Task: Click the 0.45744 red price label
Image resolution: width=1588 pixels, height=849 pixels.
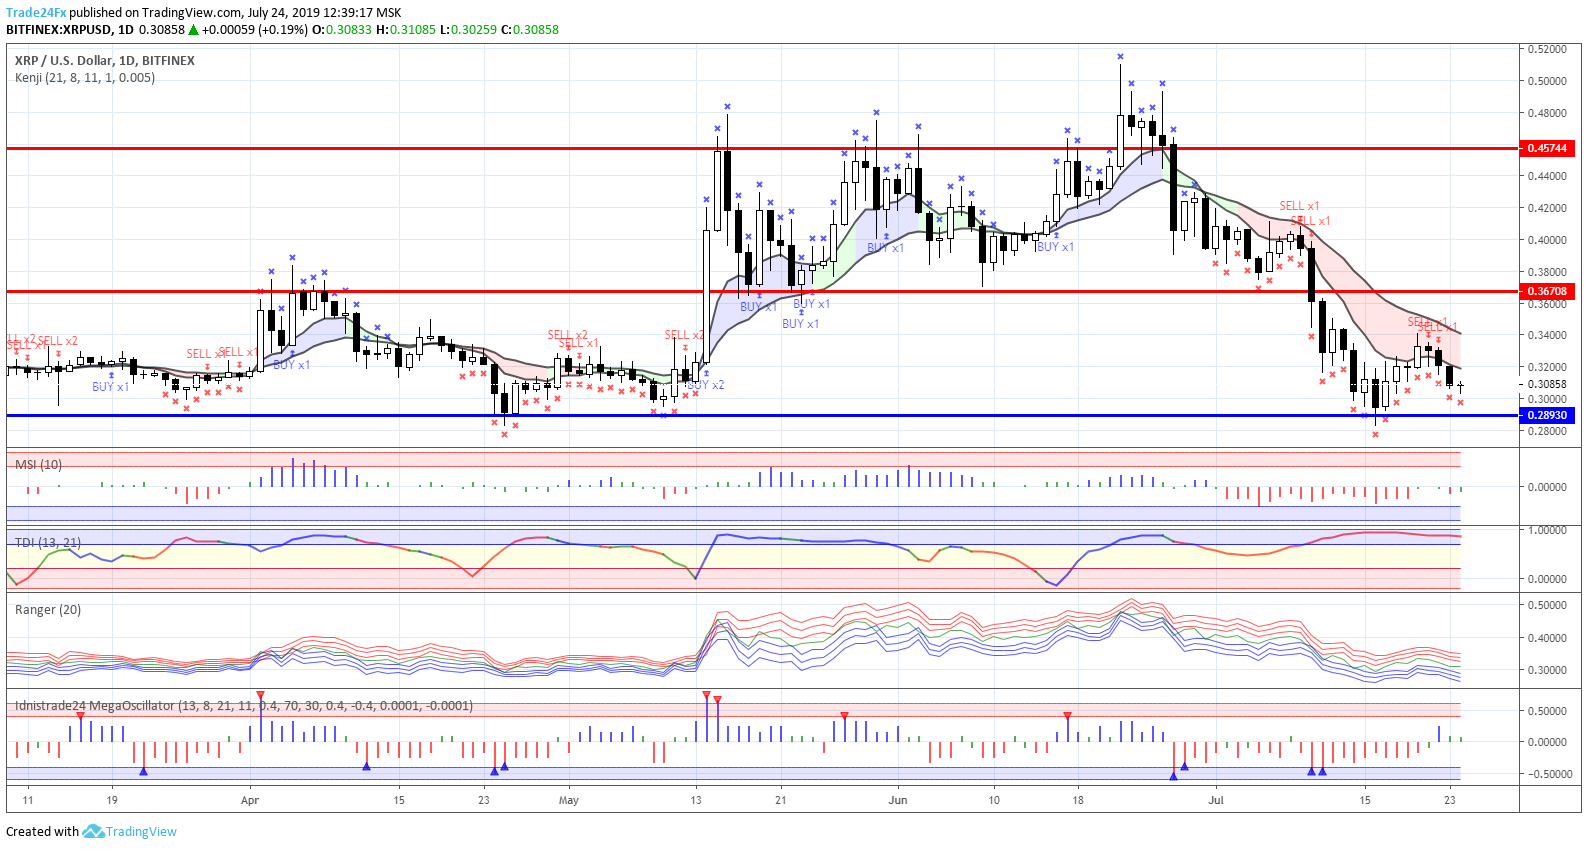Action: (x=1547, y=148)
